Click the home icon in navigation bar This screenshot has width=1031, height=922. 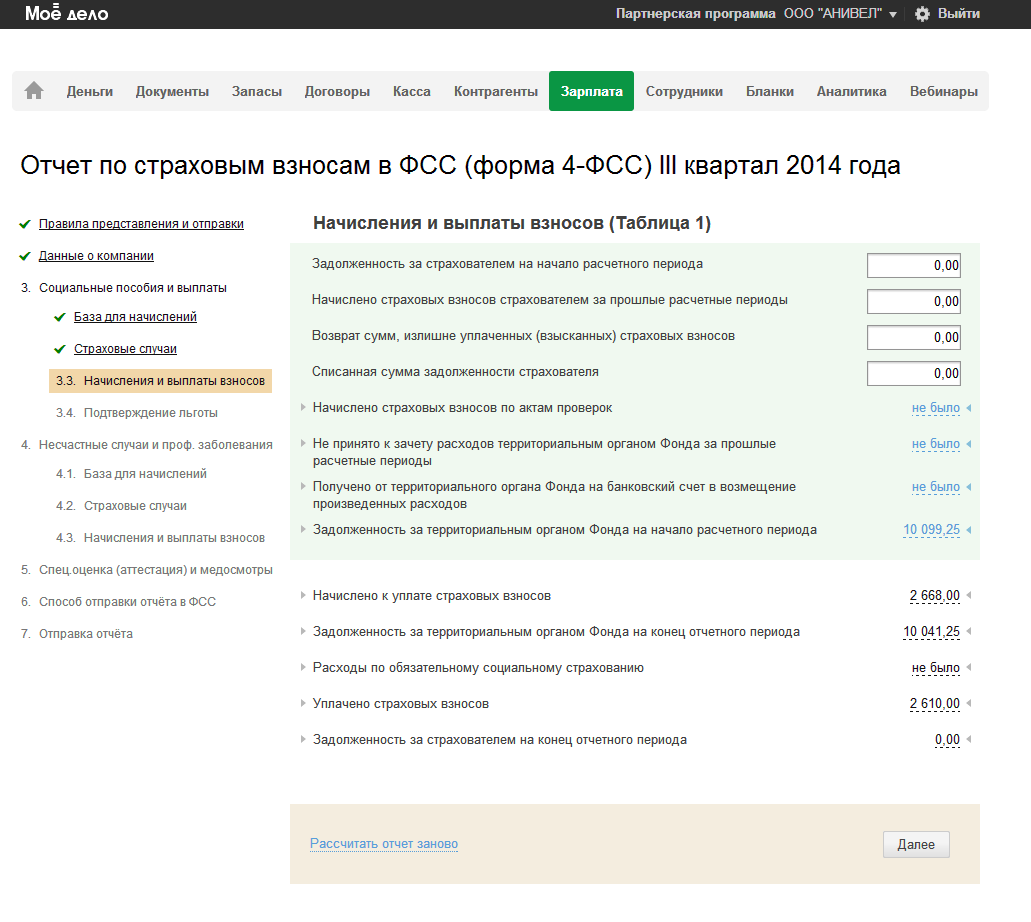coord(34,91)
